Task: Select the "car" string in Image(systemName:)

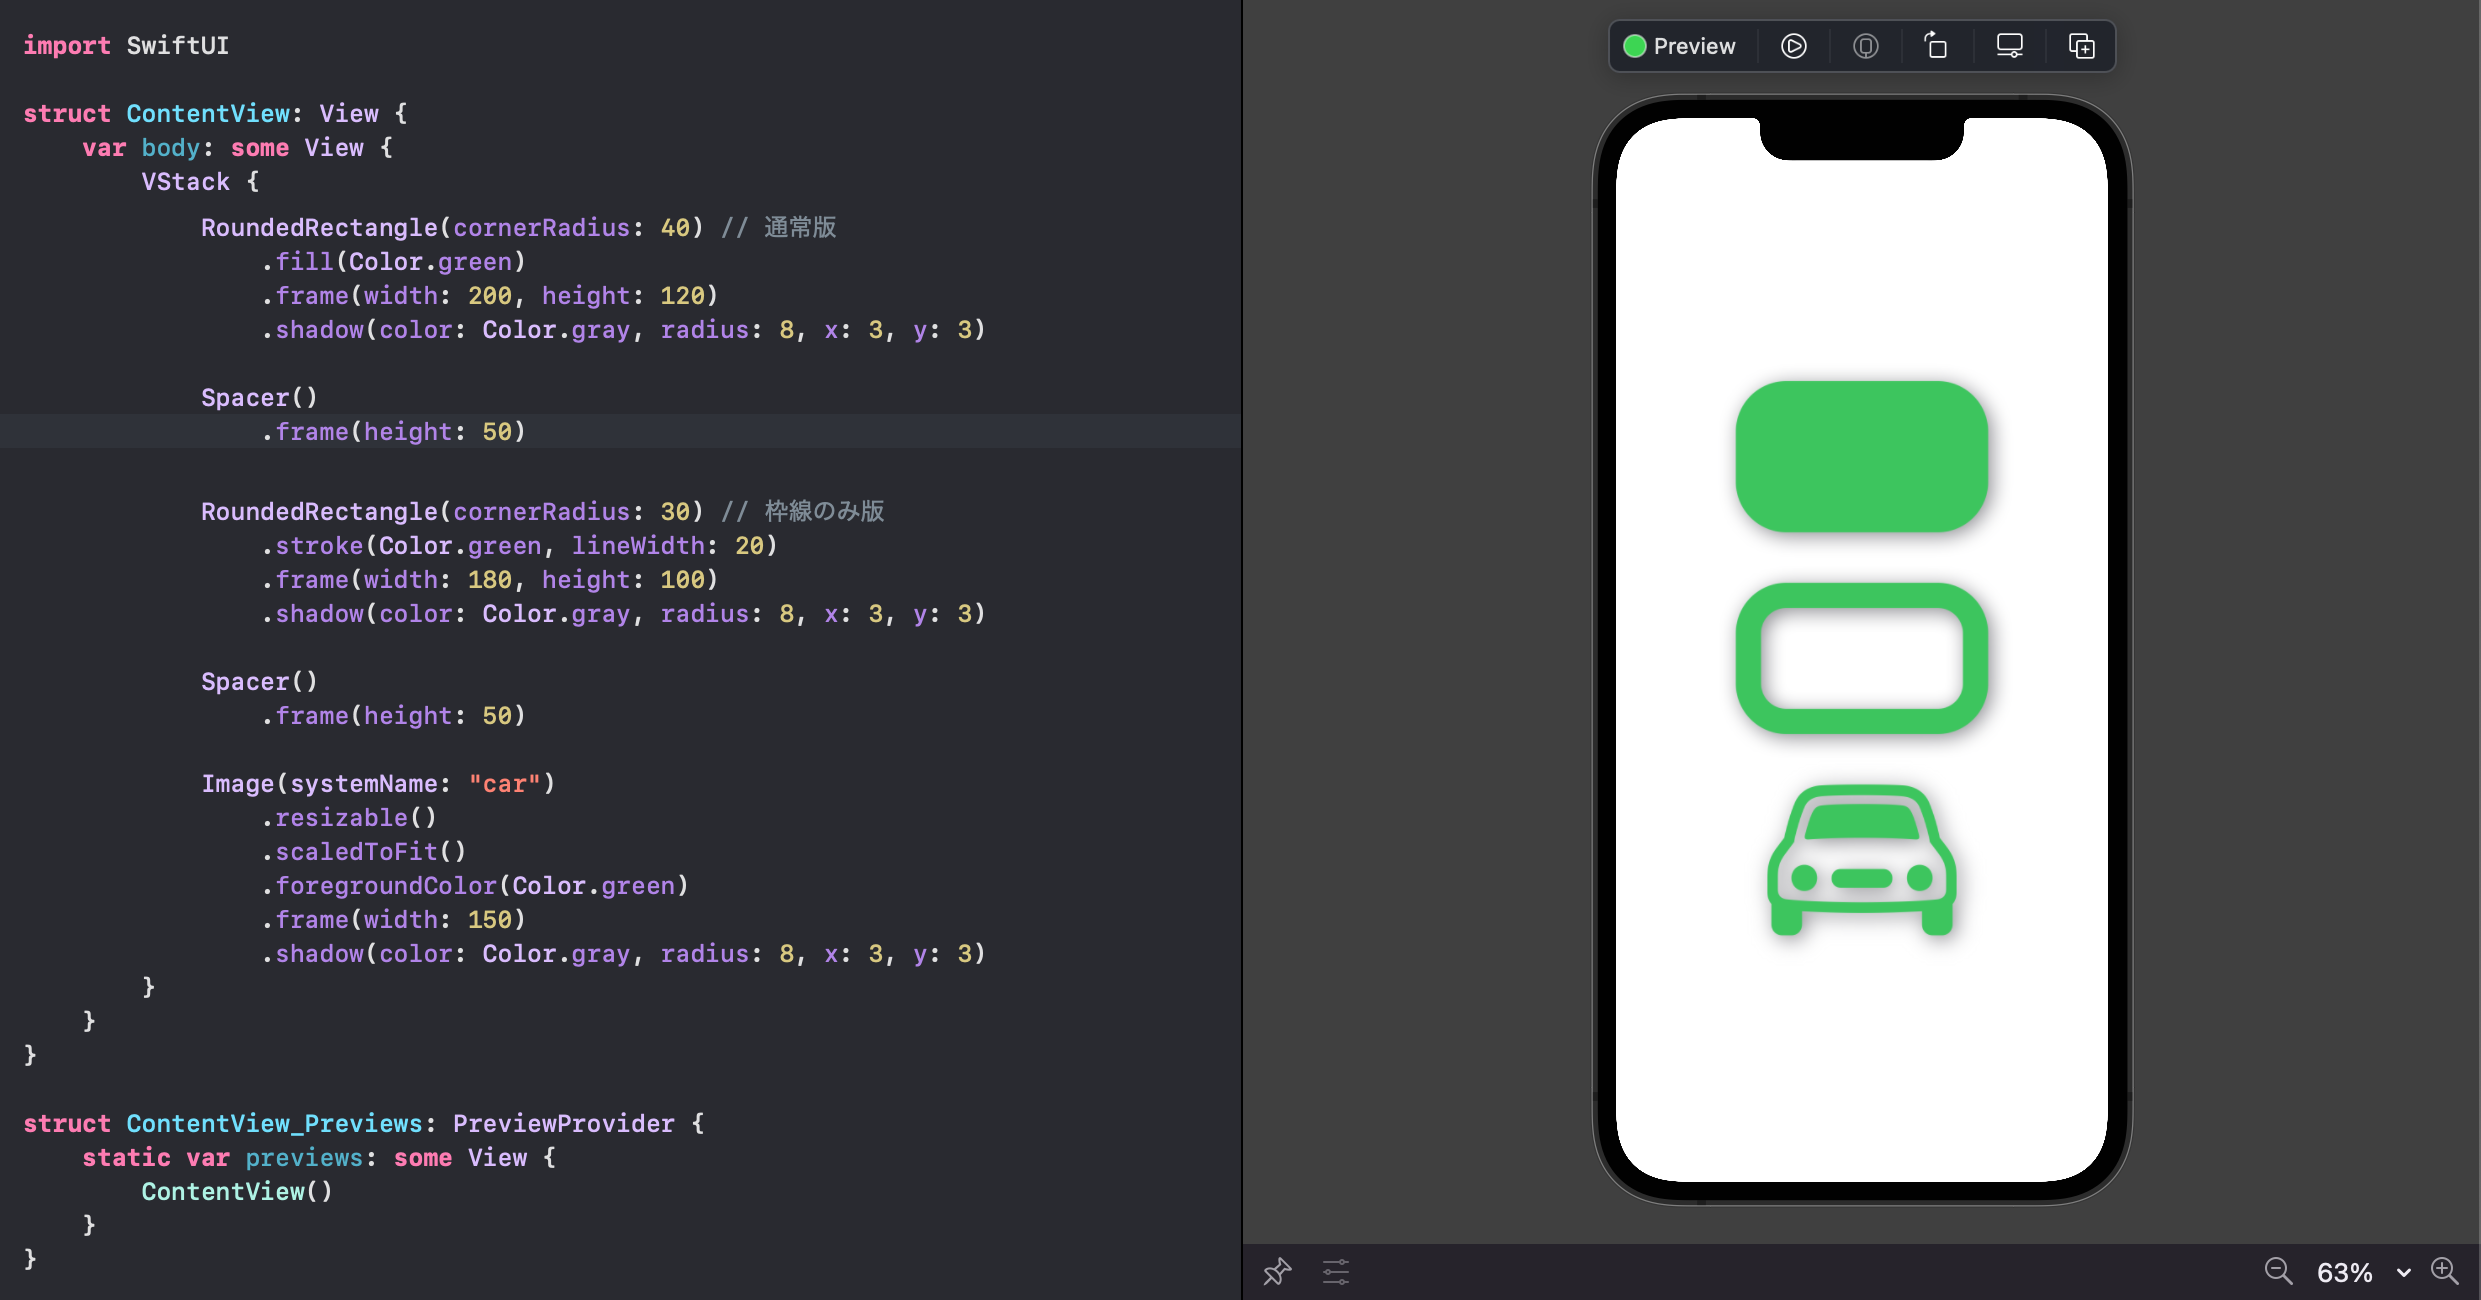Action: (506, 783)
